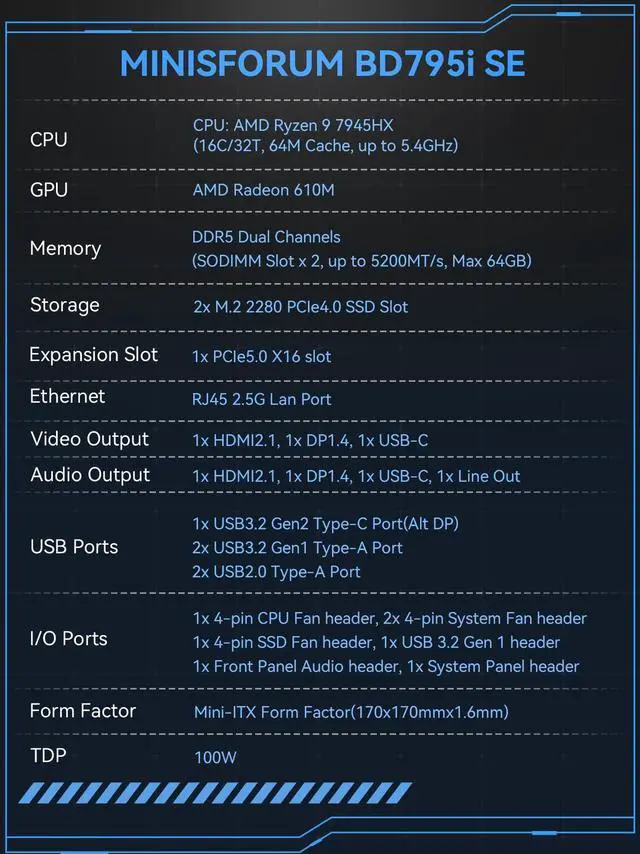Click the AMD Ryzen 9 7945HX text
The height and width of the screenshot is (854, 640).
click(290, 125)
